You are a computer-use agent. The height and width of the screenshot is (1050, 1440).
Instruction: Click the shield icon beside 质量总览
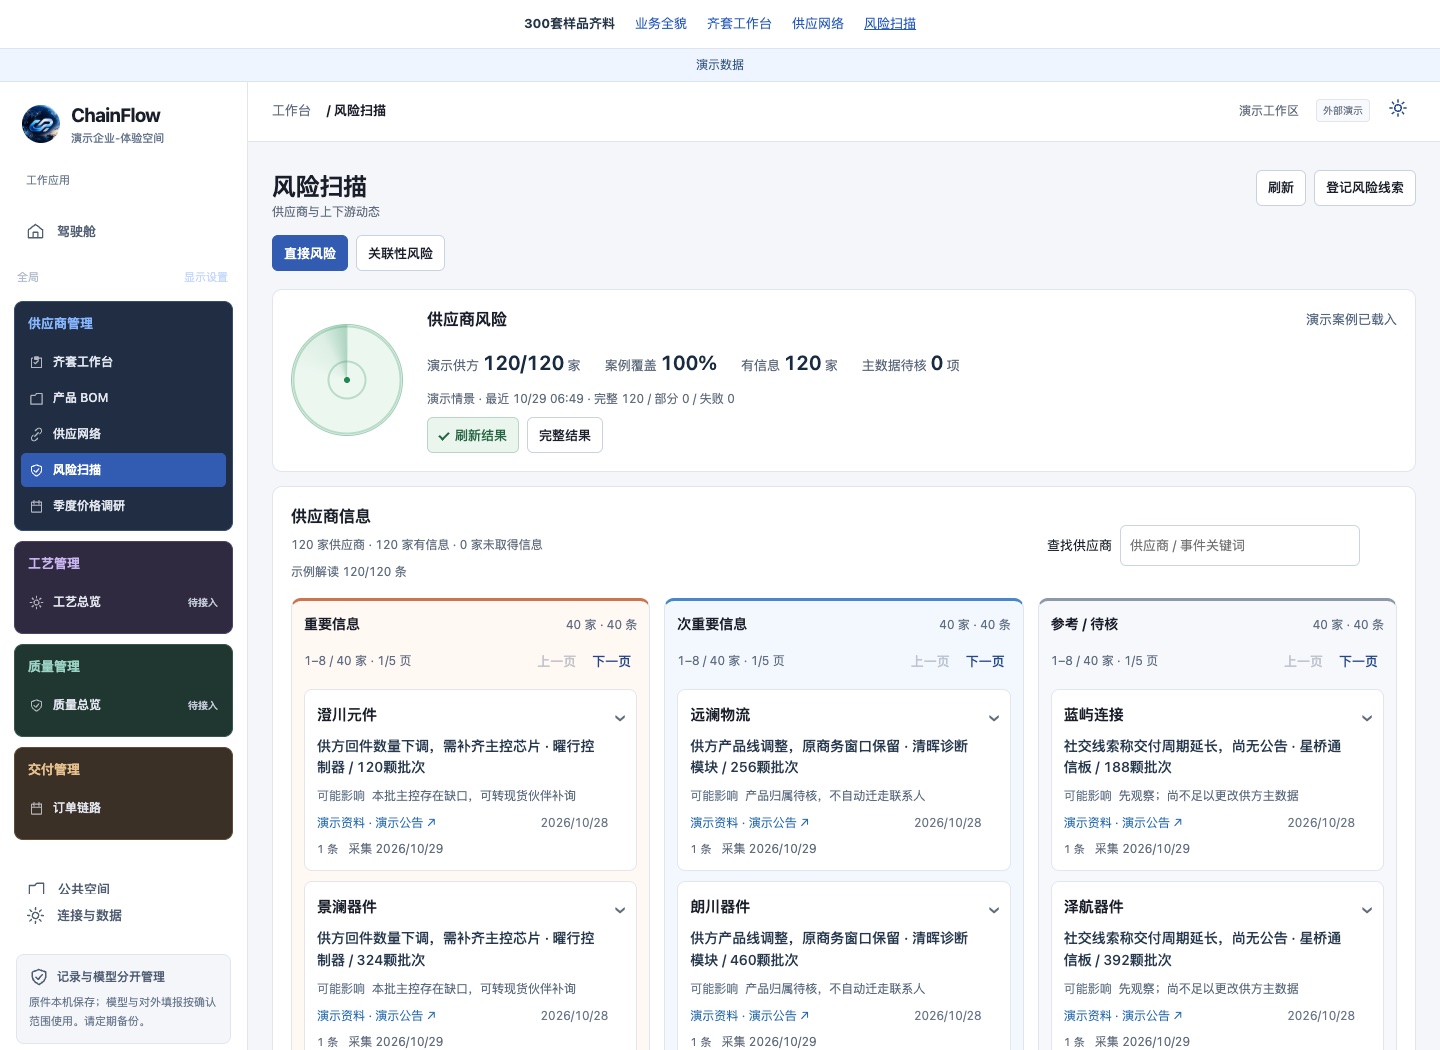point(37,705)
